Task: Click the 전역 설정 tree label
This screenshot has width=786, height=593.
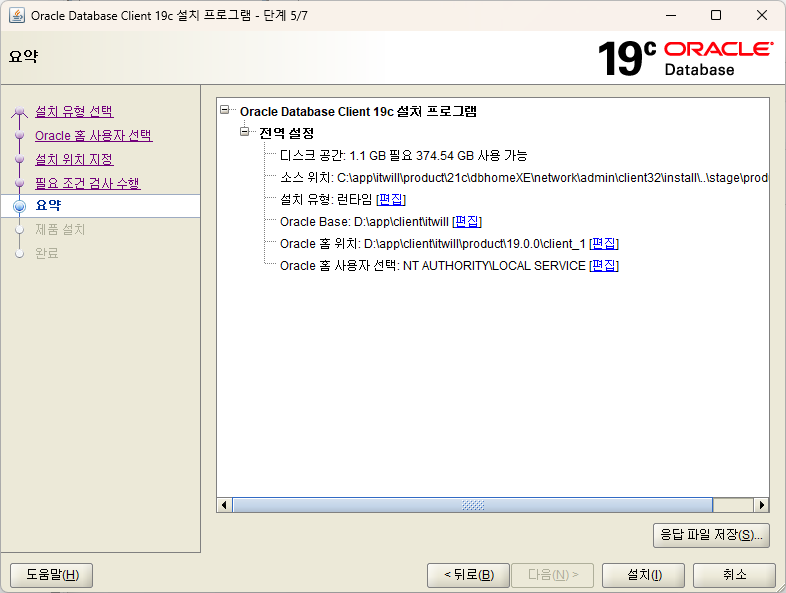Action: click(x=286, y=133)
